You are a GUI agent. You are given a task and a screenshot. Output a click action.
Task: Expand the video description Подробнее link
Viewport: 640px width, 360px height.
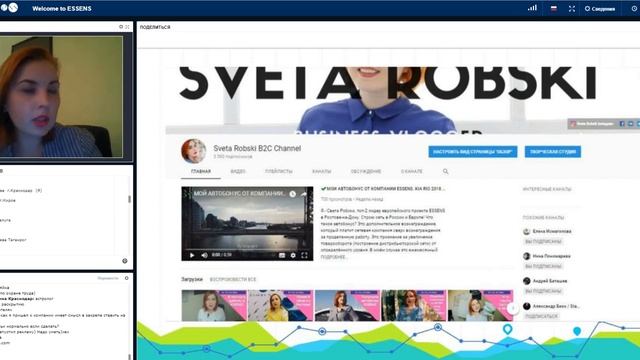(333, 257)
